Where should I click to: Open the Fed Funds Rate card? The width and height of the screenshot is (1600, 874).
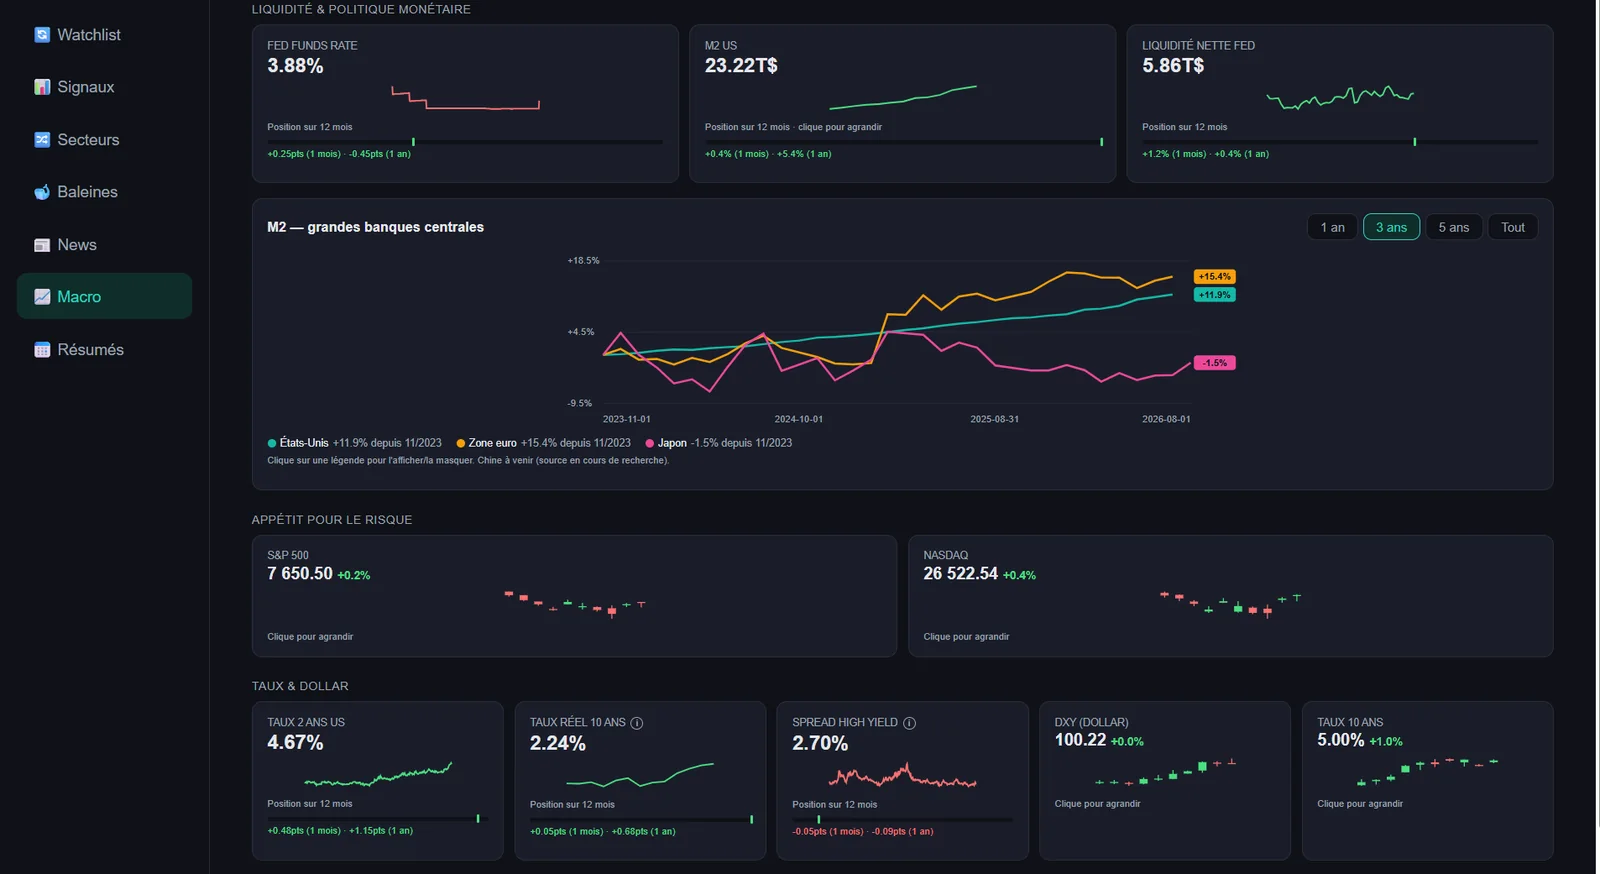pos(465,103)
